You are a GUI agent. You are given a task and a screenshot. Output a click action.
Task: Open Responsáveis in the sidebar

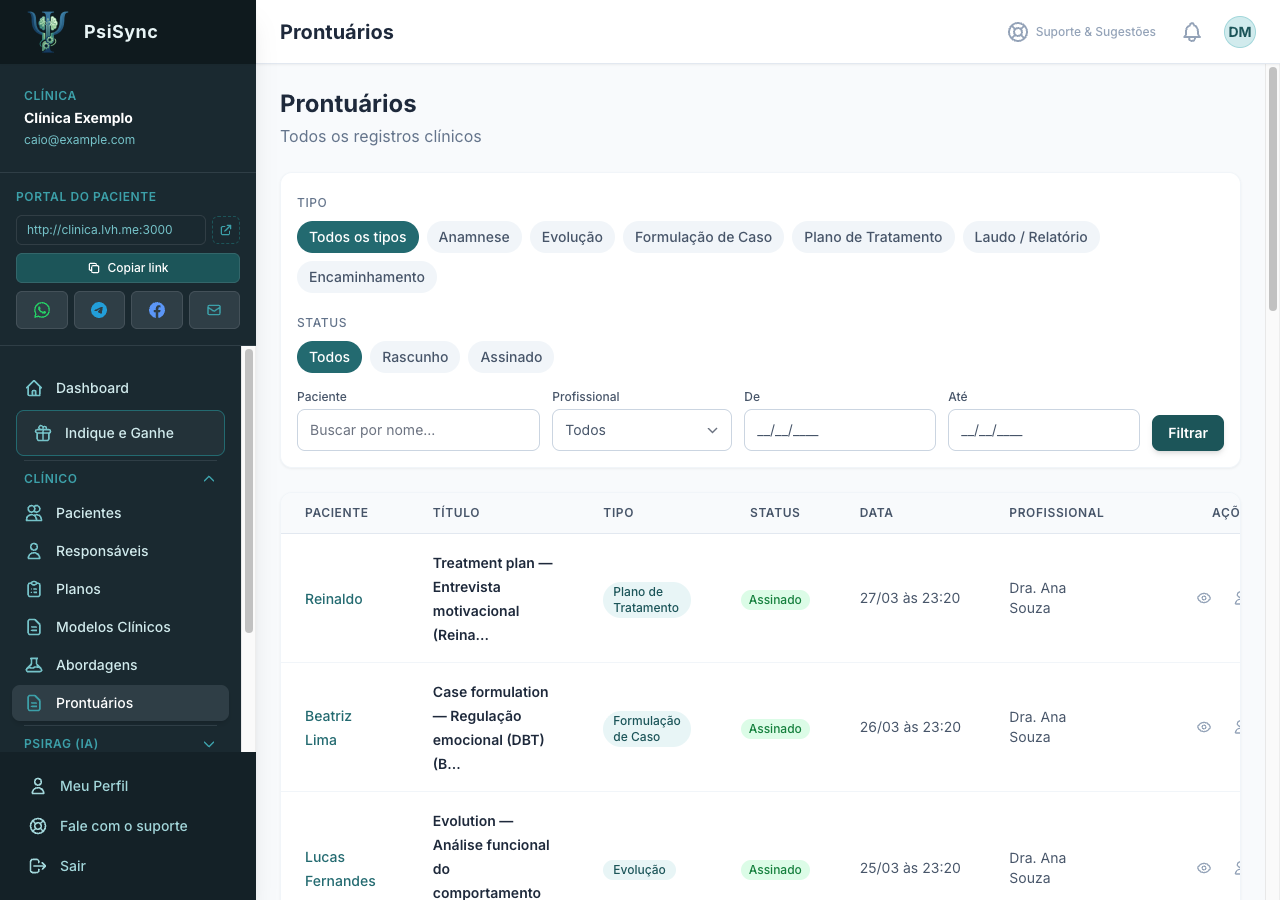120,551
